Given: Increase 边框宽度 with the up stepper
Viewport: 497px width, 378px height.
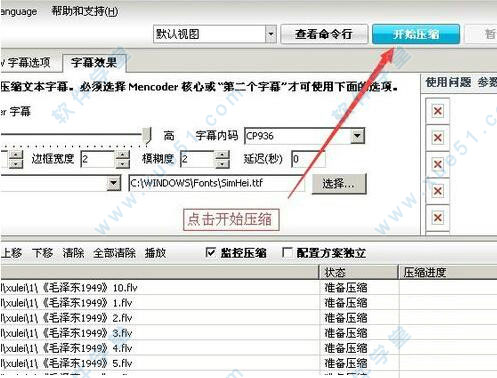Looking at the screenshot, I should (123, 155).
